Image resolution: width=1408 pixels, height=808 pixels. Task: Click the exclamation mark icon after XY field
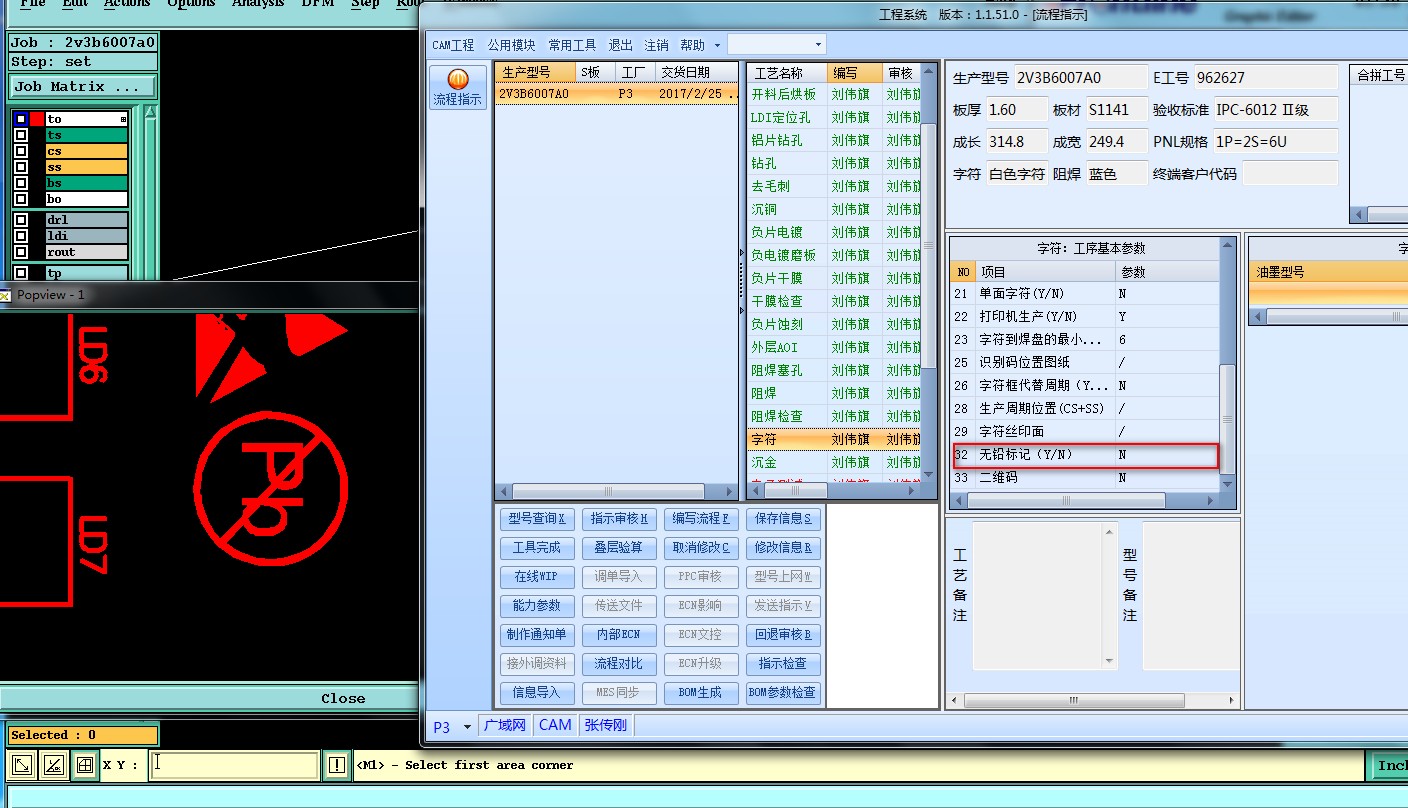(337, 766)
